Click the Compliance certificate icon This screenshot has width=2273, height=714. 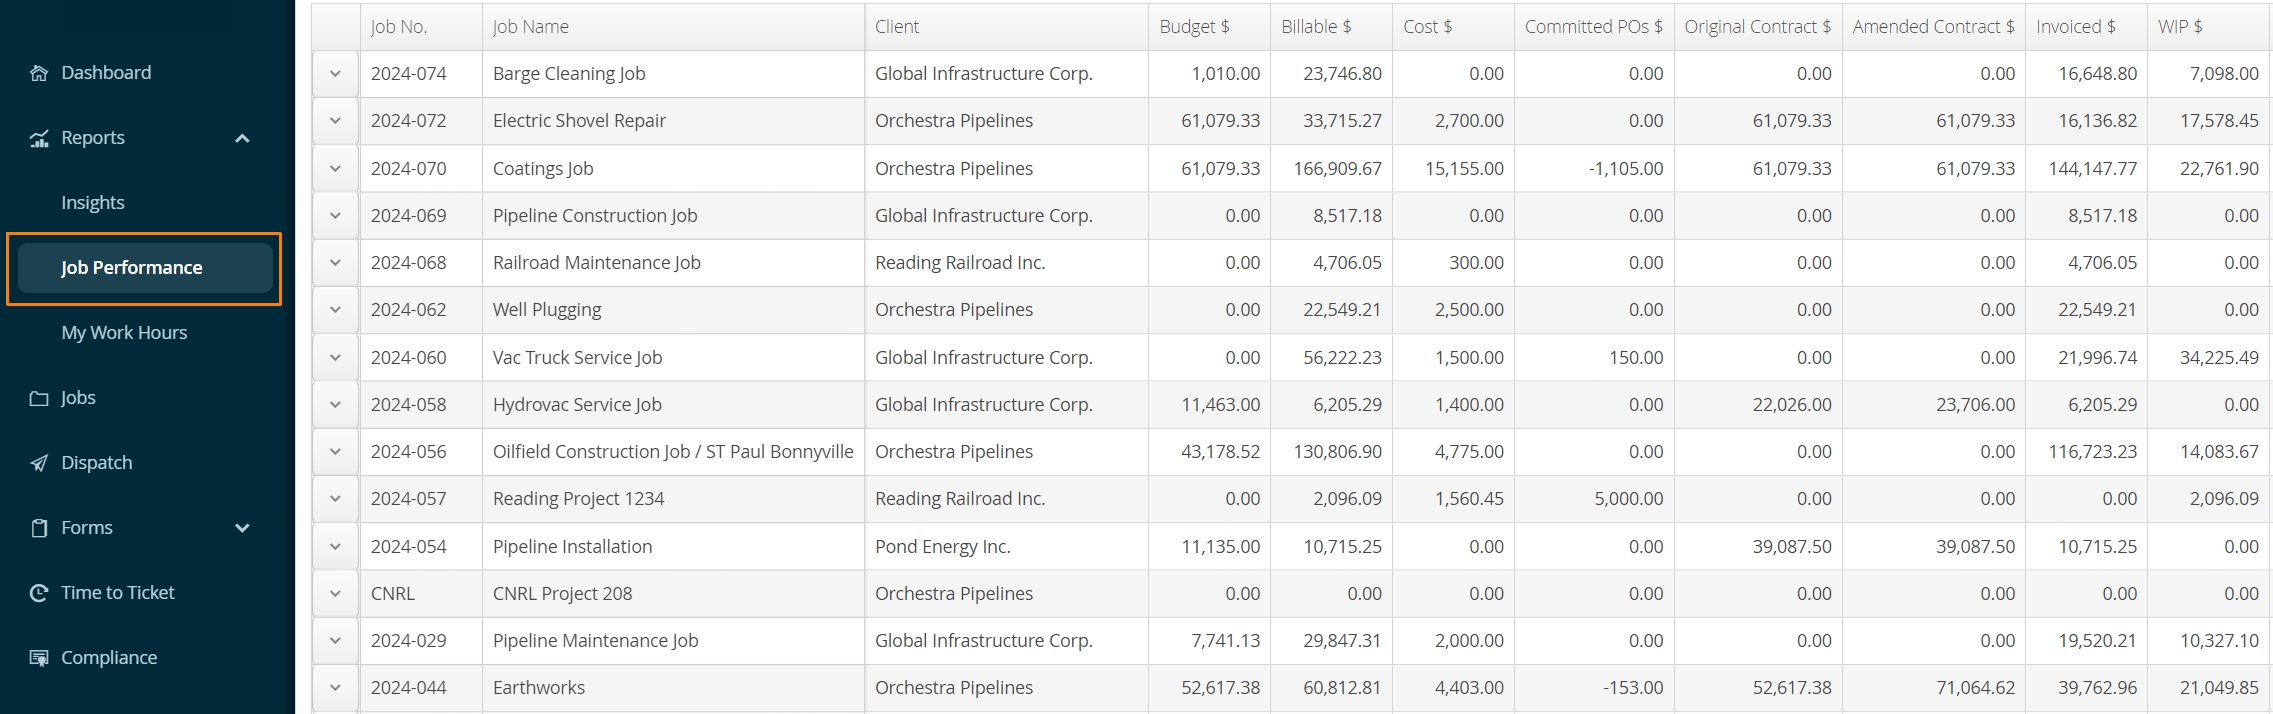39,658
